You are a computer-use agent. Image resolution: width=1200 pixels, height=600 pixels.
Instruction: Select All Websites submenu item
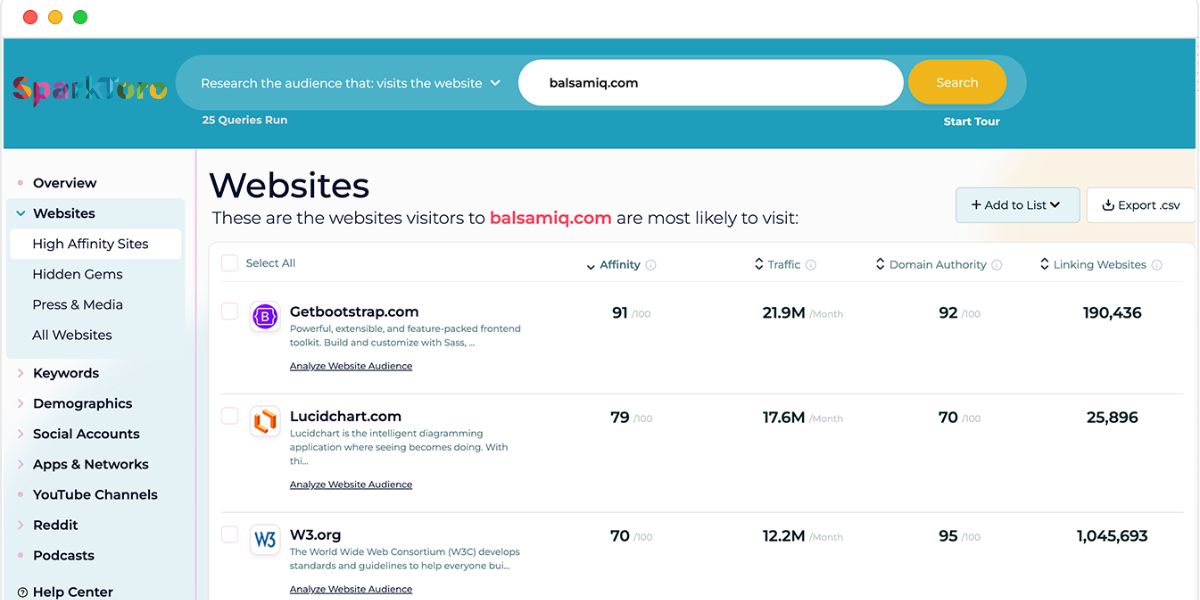pyautogui.click(x=72, y=335)
